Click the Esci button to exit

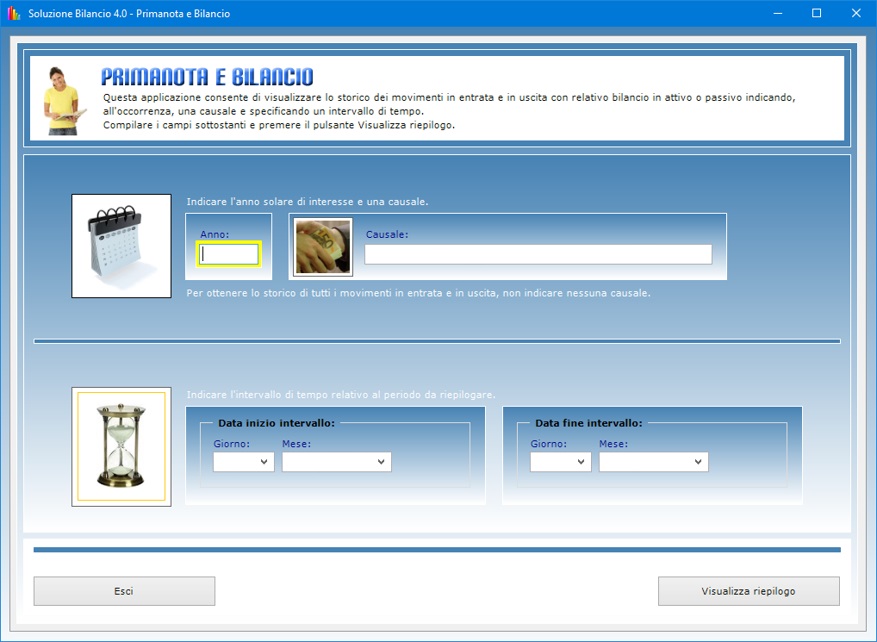coord(124,591)
